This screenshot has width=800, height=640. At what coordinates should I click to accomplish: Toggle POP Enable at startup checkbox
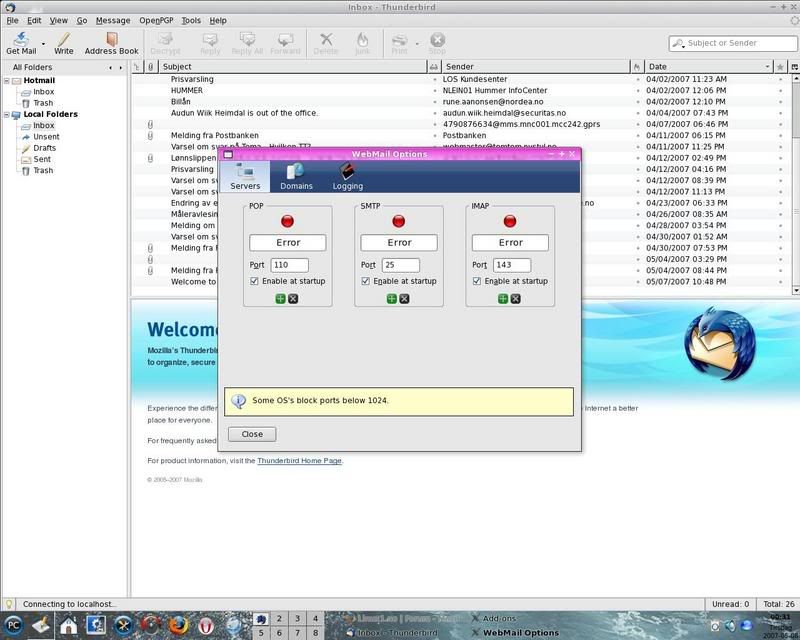[x=254, y=281]
